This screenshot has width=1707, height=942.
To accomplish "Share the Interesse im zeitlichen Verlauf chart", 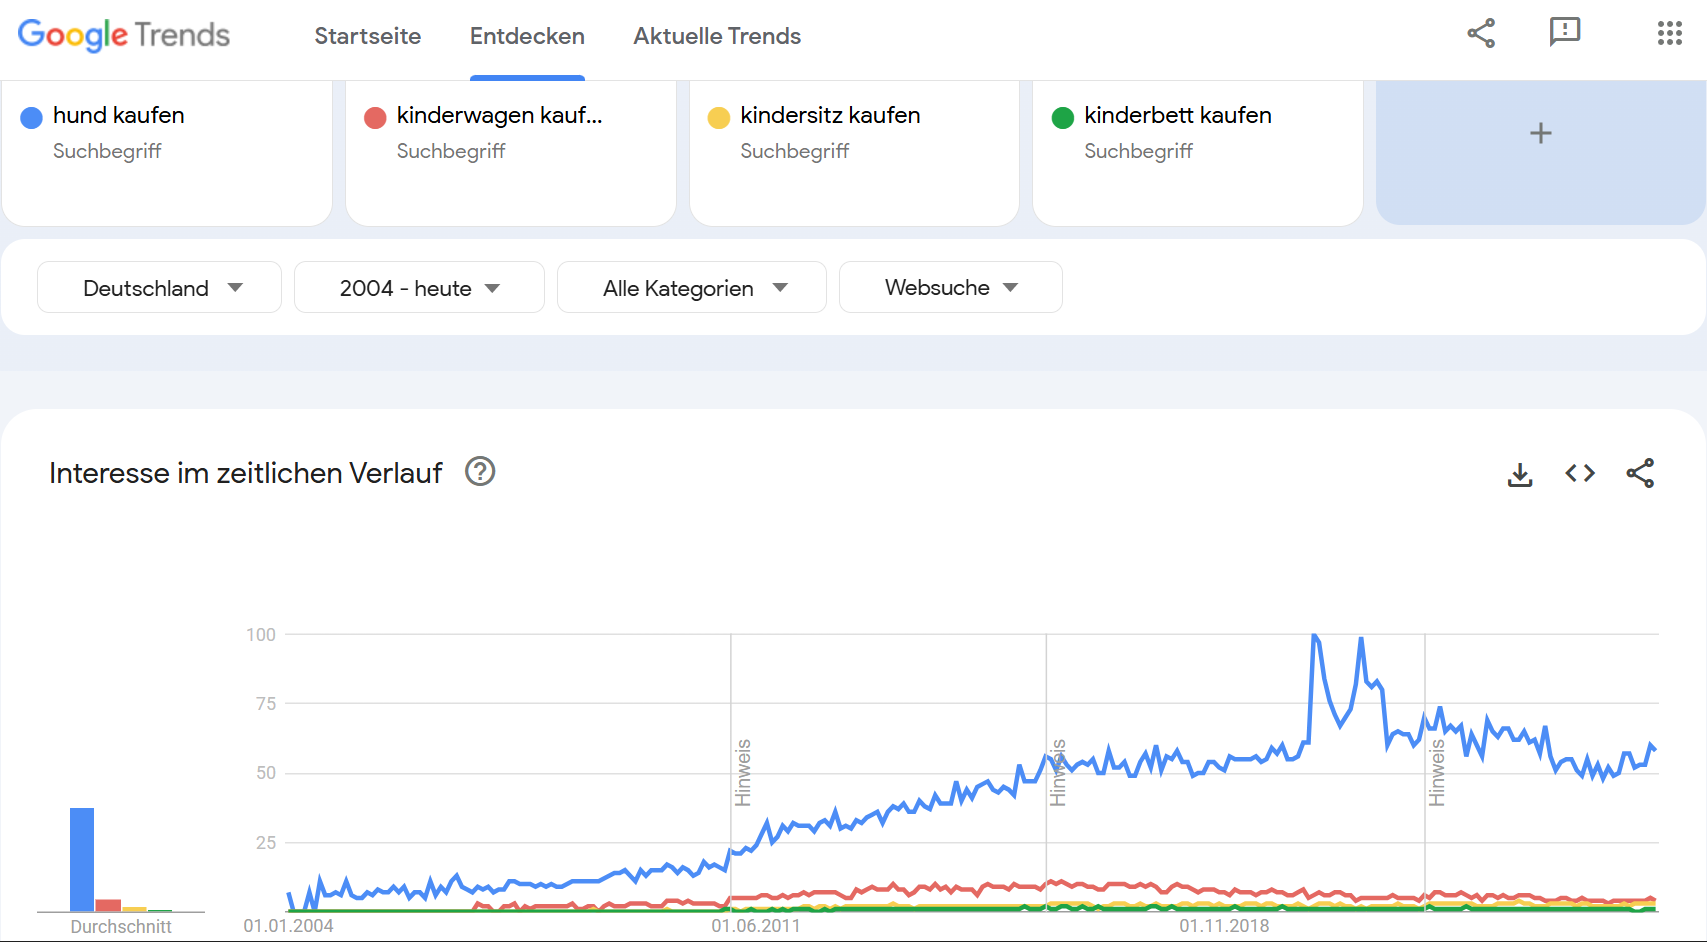I will coord(1640,473).
